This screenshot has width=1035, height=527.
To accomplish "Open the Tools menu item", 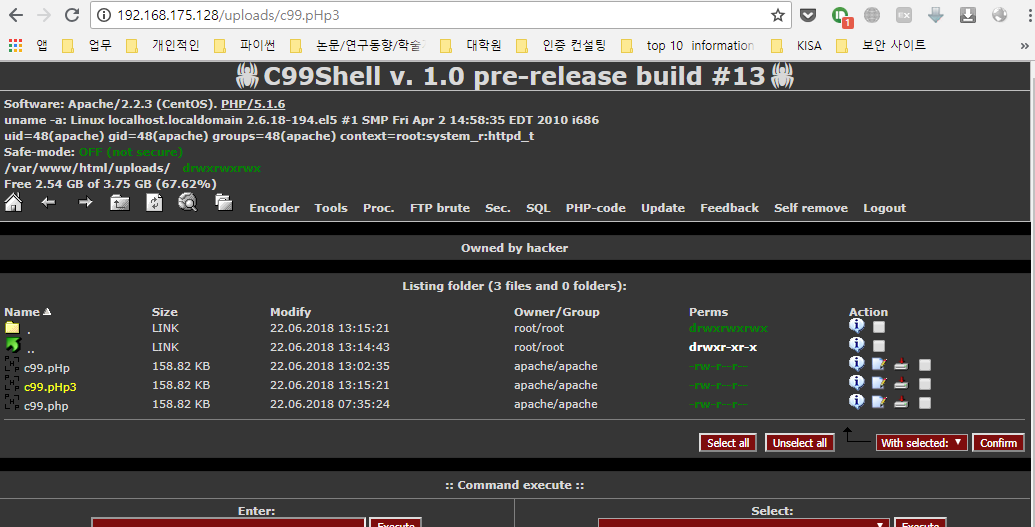I will 331,208.
